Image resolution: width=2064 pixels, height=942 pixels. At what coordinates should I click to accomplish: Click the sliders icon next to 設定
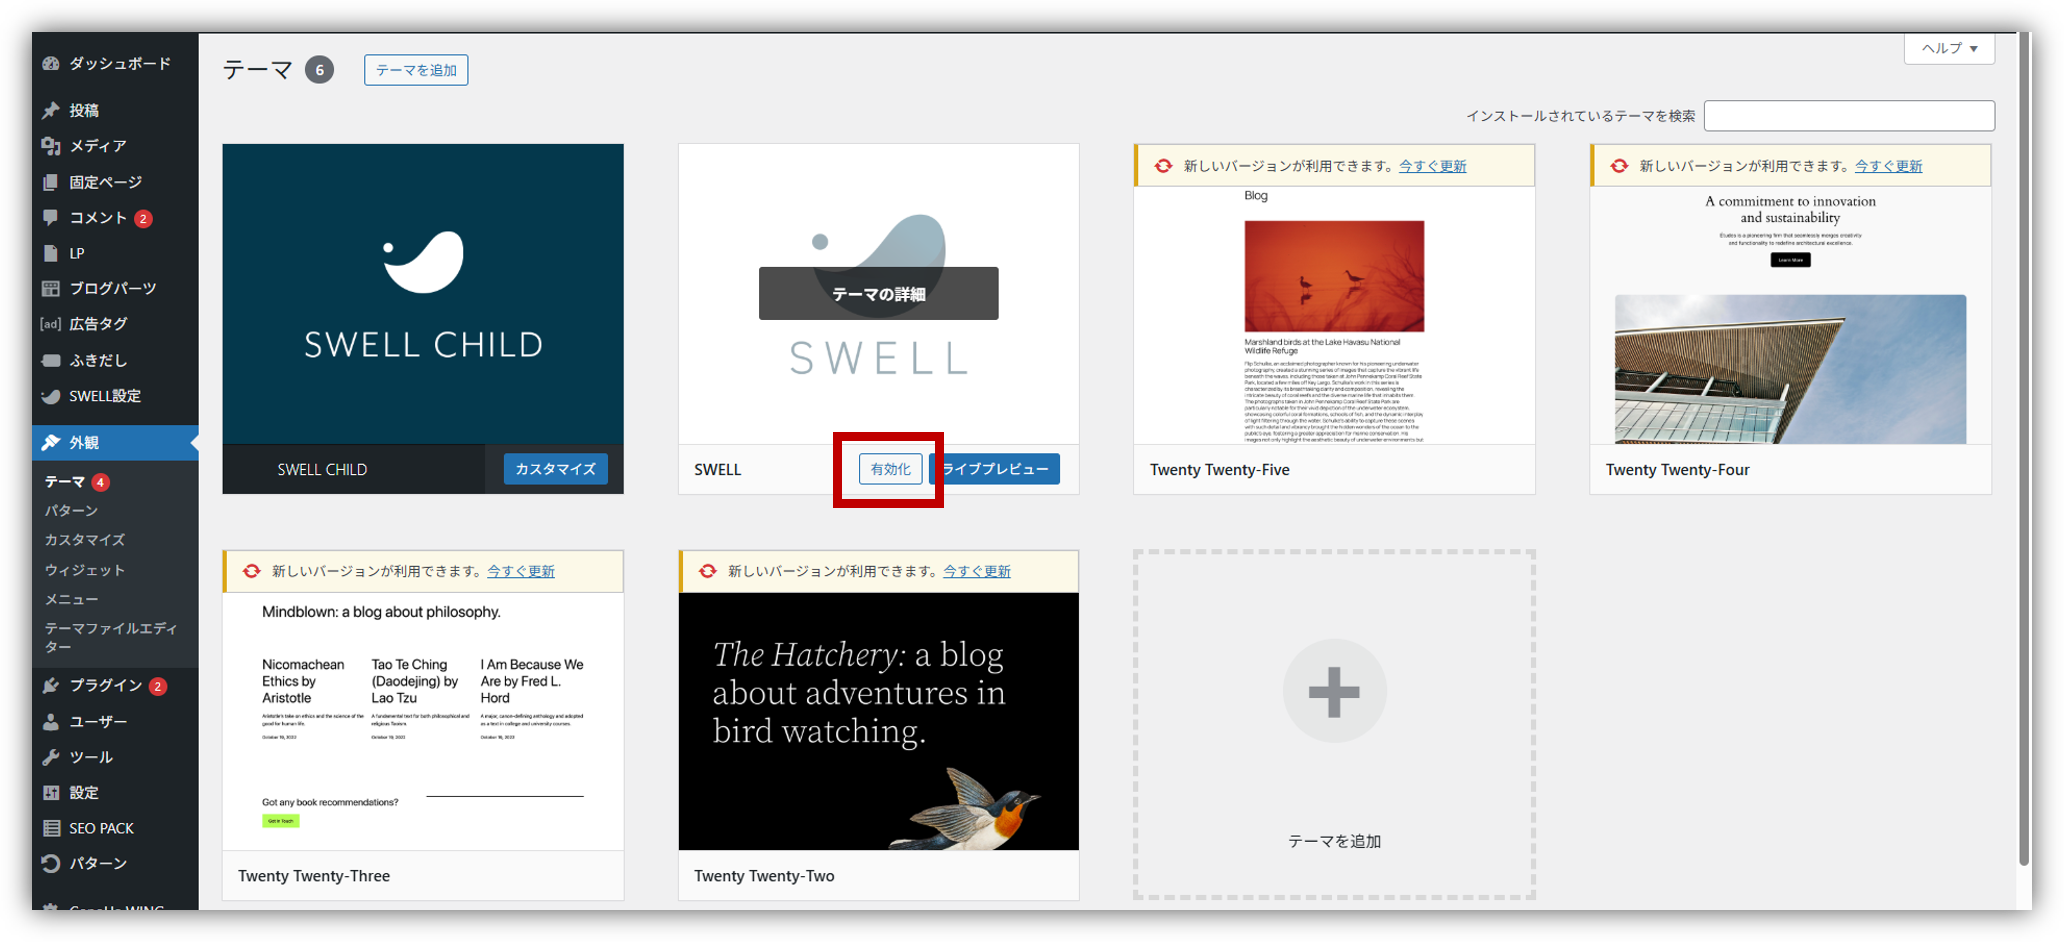[x=51, y=792]
